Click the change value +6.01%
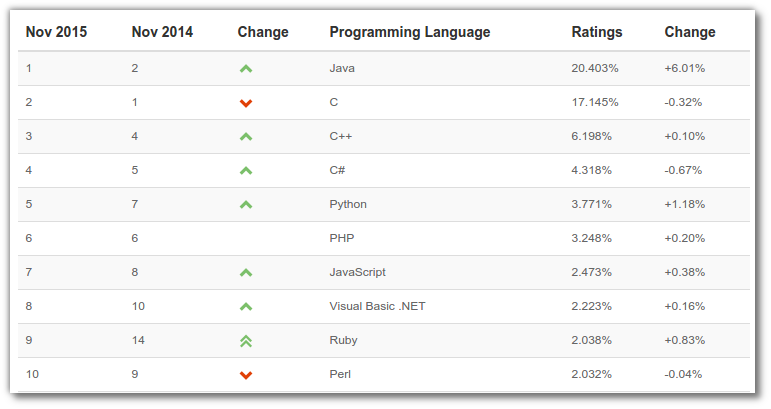 [684, 68]
